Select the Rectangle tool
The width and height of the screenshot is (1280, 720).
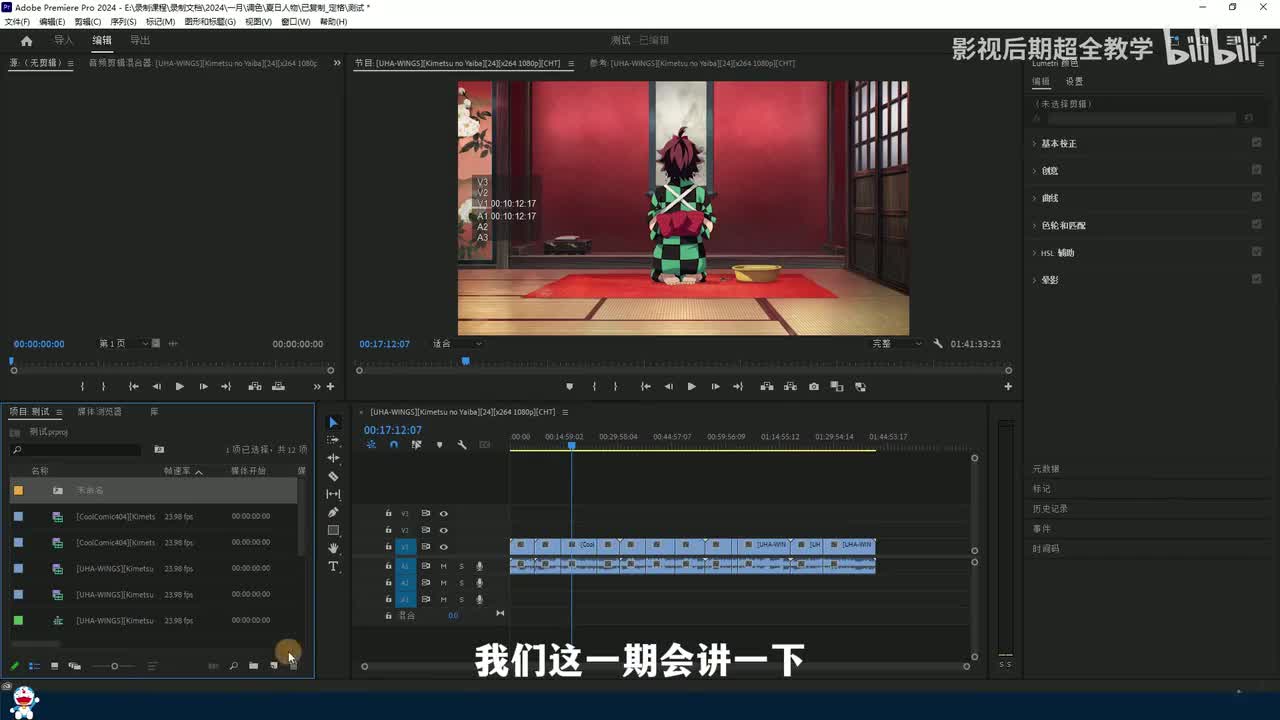[x=334, y=530]
